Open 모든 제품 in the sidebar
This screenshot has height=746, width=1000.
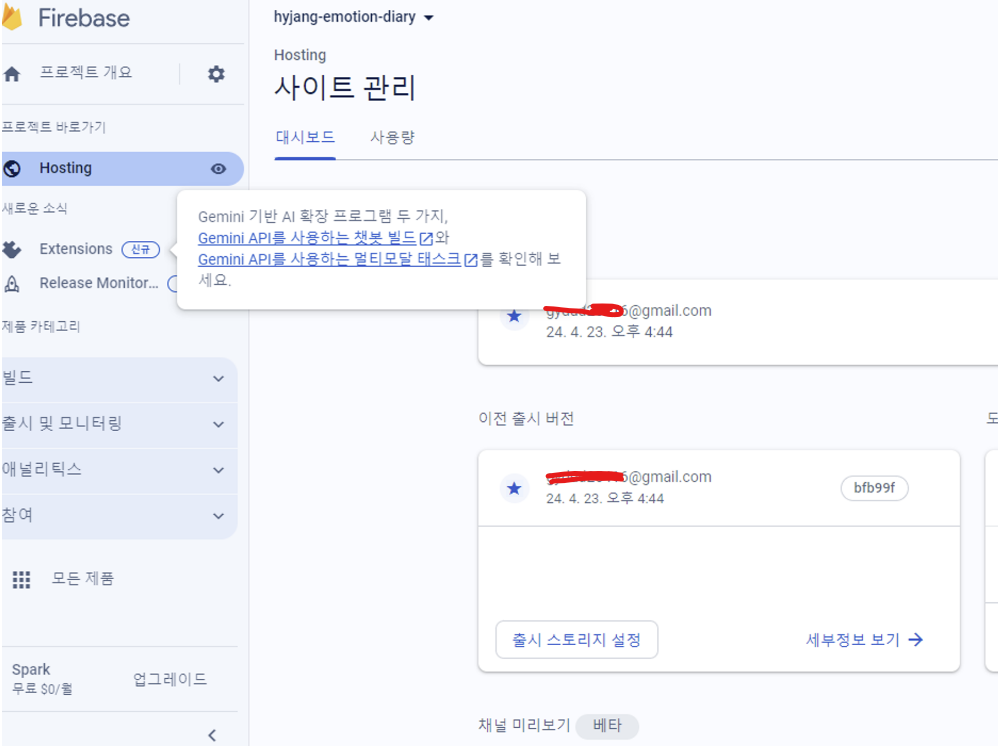pyautogui.click(x=82, y=578)
